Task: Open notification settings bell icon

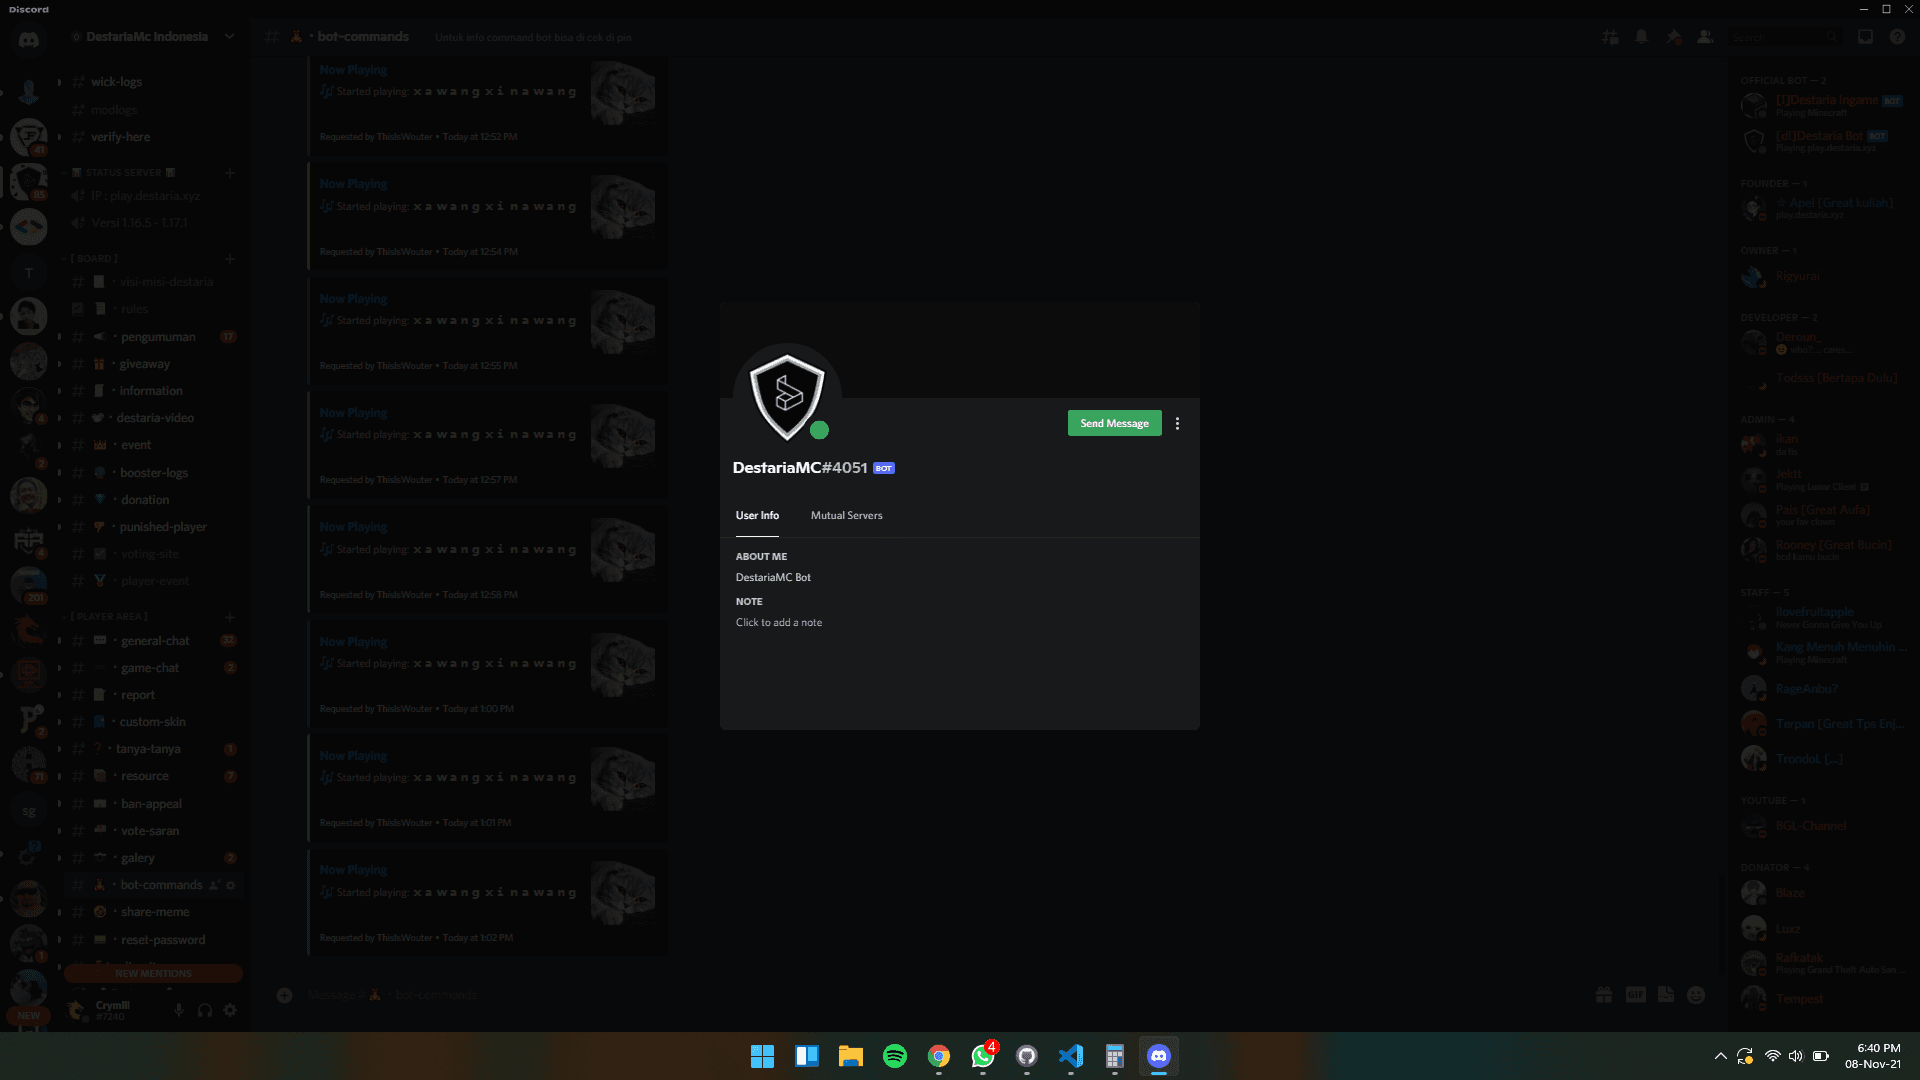Action: 1642,37
